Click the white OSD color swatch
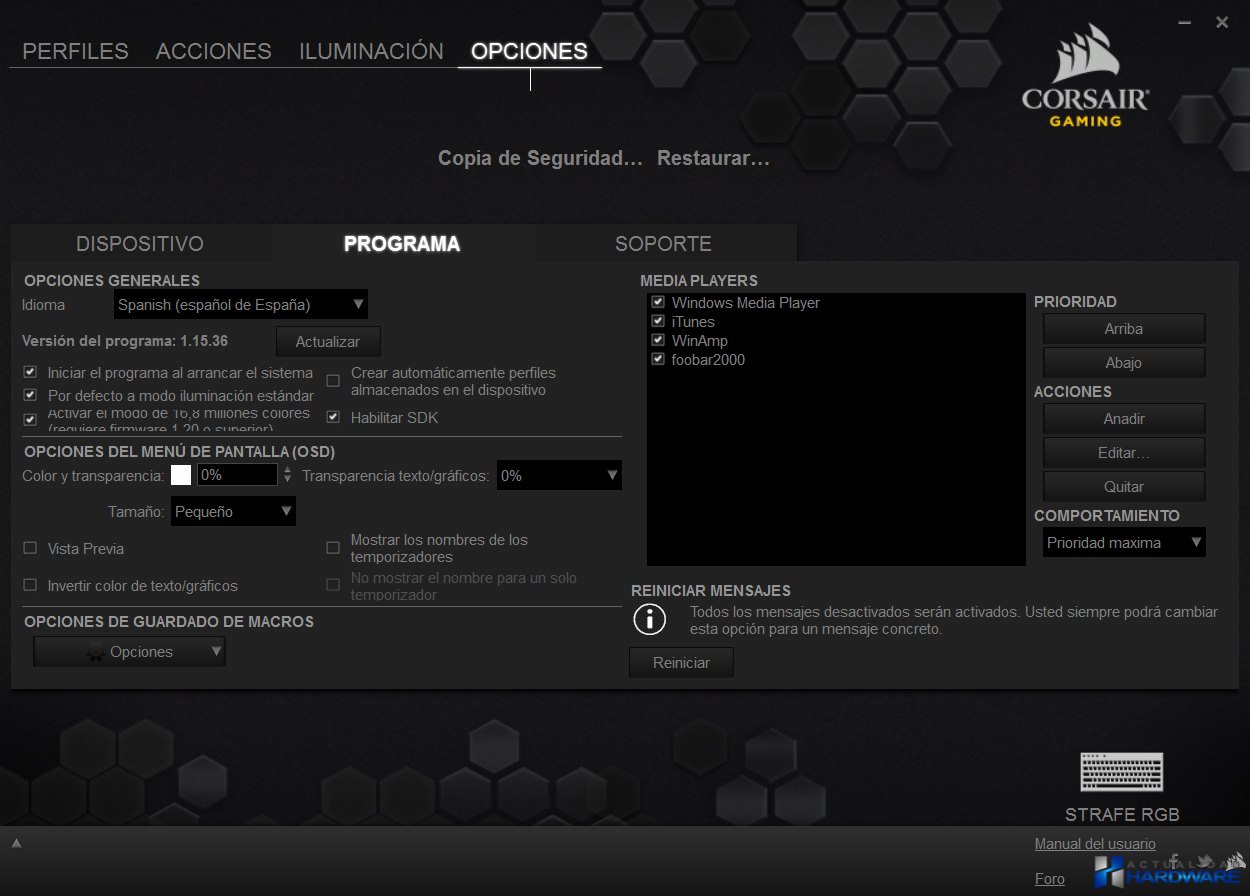Screen dimensions: 1250x896 tap(181, 475)
